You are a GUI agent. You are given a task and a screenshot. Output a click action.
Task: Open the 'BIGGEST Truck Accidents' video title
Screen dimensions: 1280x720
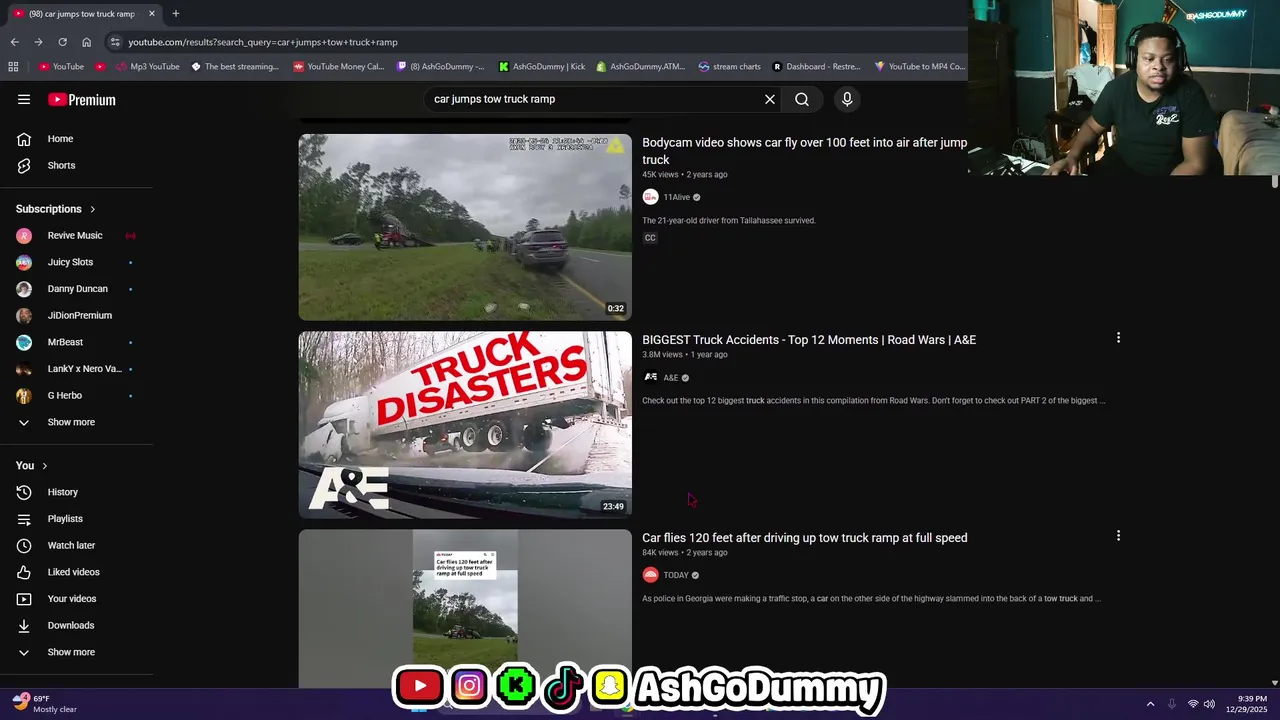[x=809, y=340]
